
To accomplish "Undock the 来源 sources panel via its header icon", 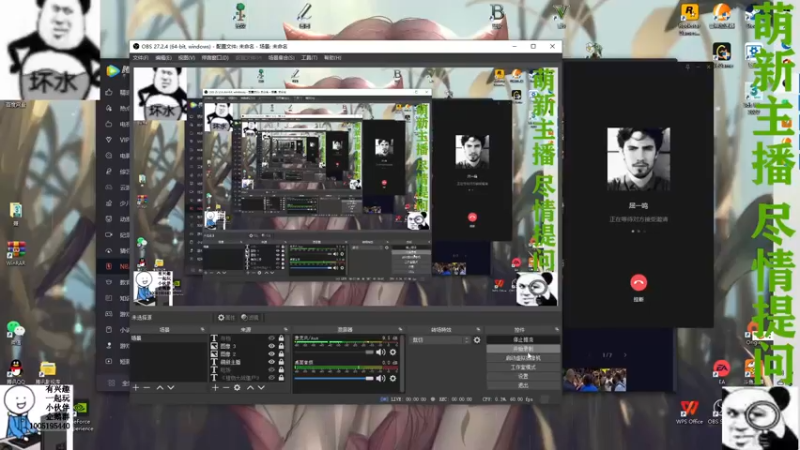I will click(285, 330).
